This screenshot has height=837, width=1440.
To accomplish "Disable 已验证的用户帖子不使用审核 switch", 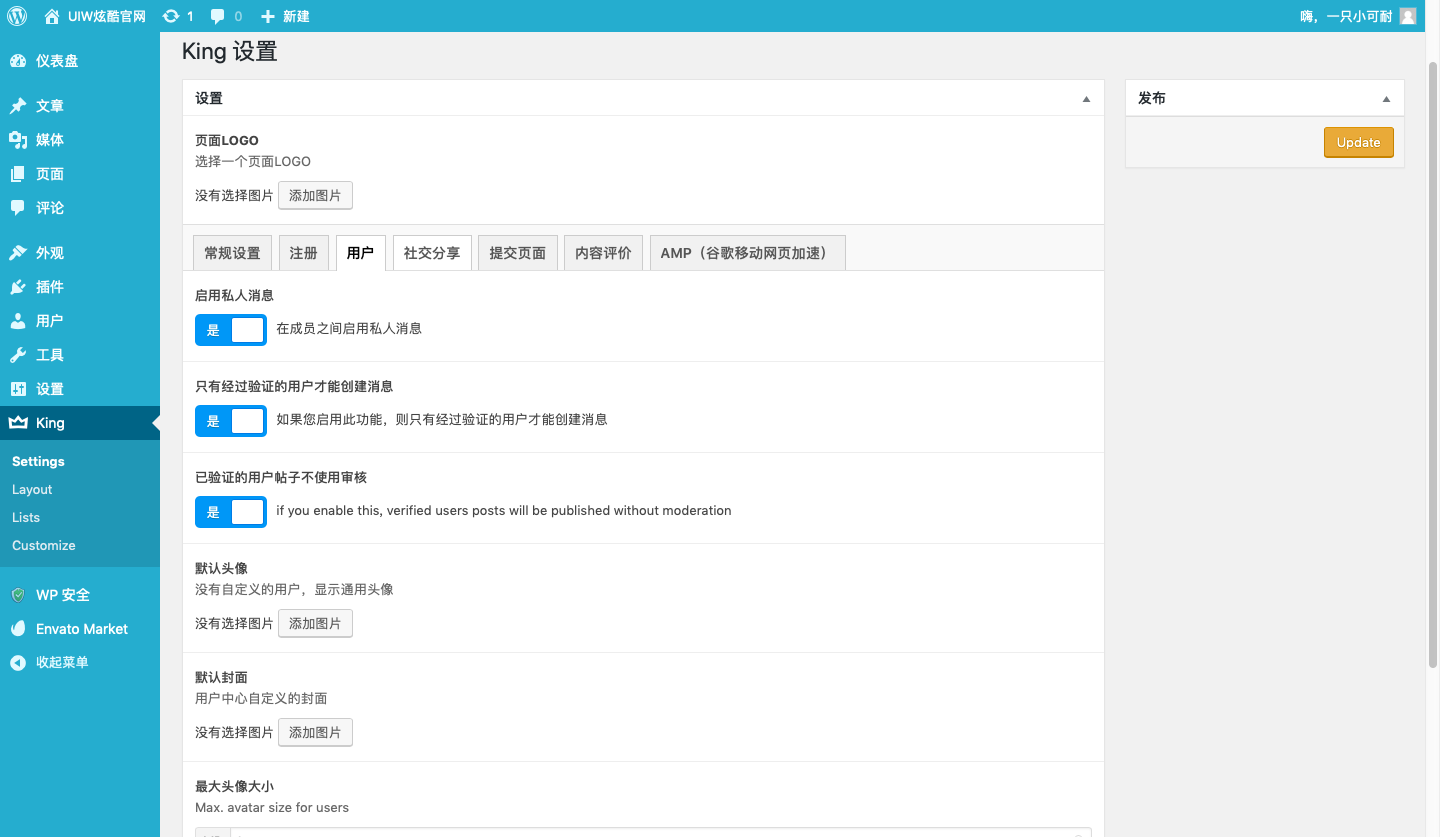I will [231, 512].
